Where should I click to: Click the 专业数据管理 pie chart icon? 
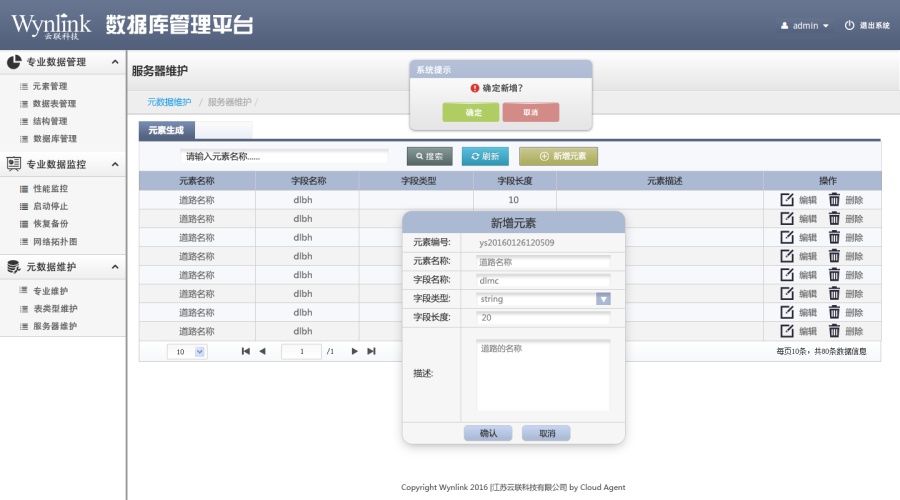(14, 62)
